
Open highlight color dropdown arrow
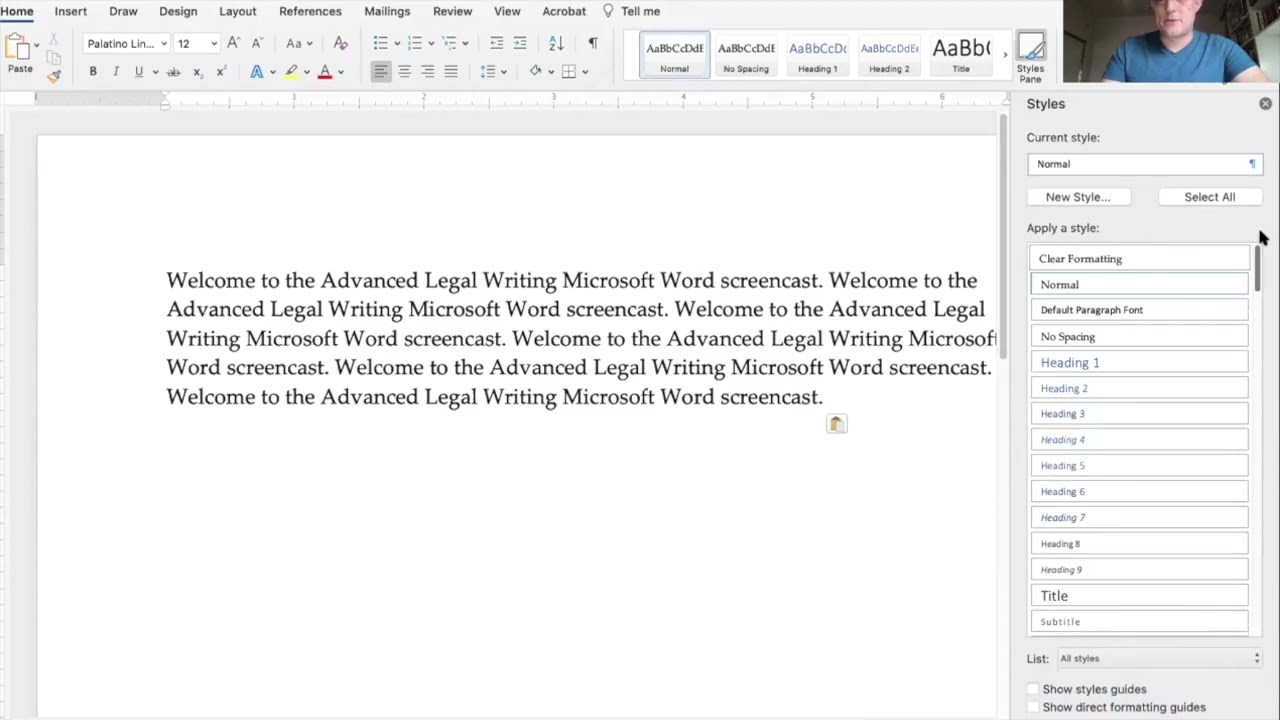click(307, 72)
